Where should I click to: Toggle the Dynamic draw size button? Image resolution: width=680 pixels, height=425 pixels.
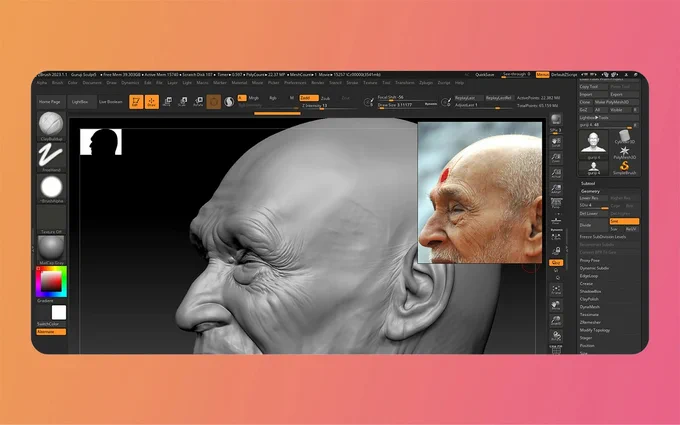pyautogui.click(x=430, y=104)
